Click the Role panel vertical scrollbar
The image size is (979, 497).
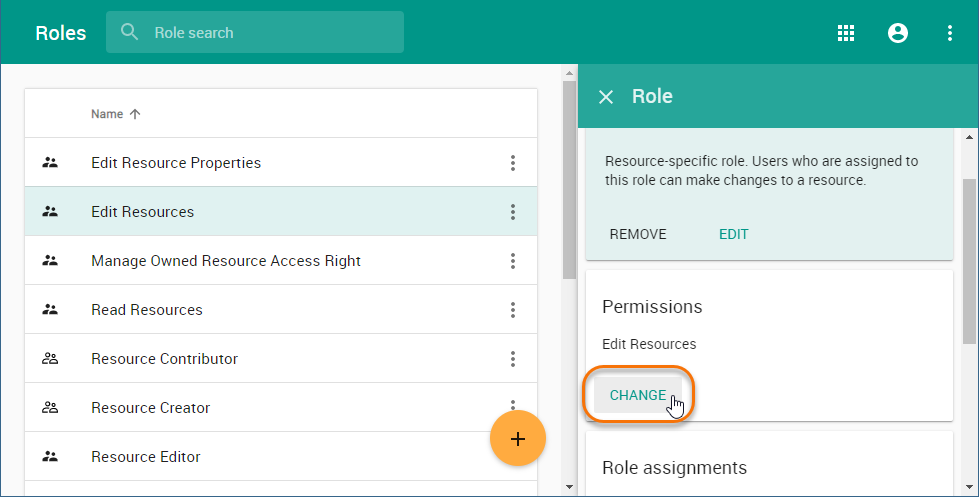(969, 260)
